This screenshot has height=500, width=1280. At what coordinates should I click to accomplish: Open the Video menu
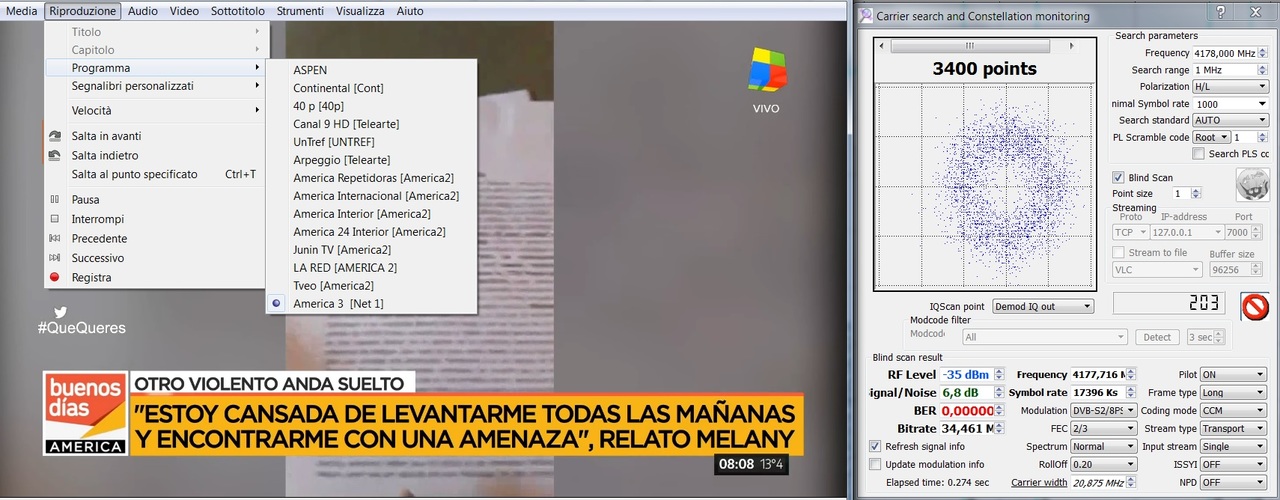pos(184,11)
